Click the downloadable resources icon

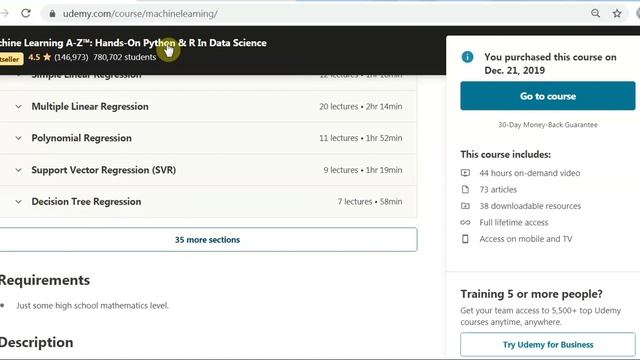tap(465, 206)
